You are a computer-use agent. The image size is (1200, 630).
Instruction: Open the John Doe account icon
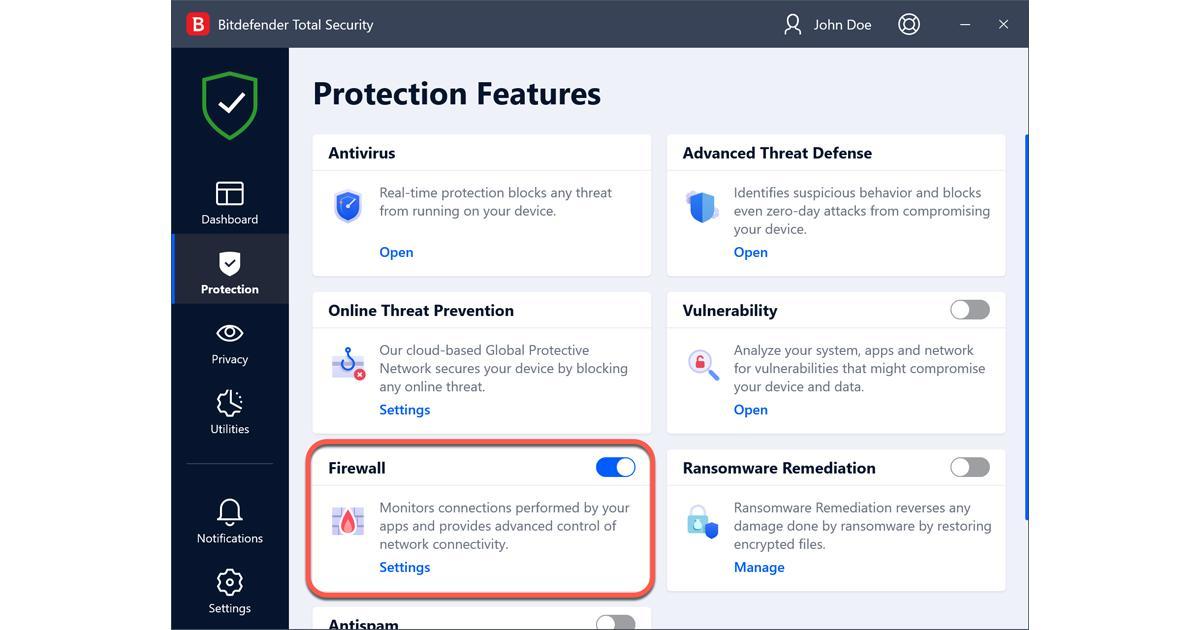click(x=793, y=24)
